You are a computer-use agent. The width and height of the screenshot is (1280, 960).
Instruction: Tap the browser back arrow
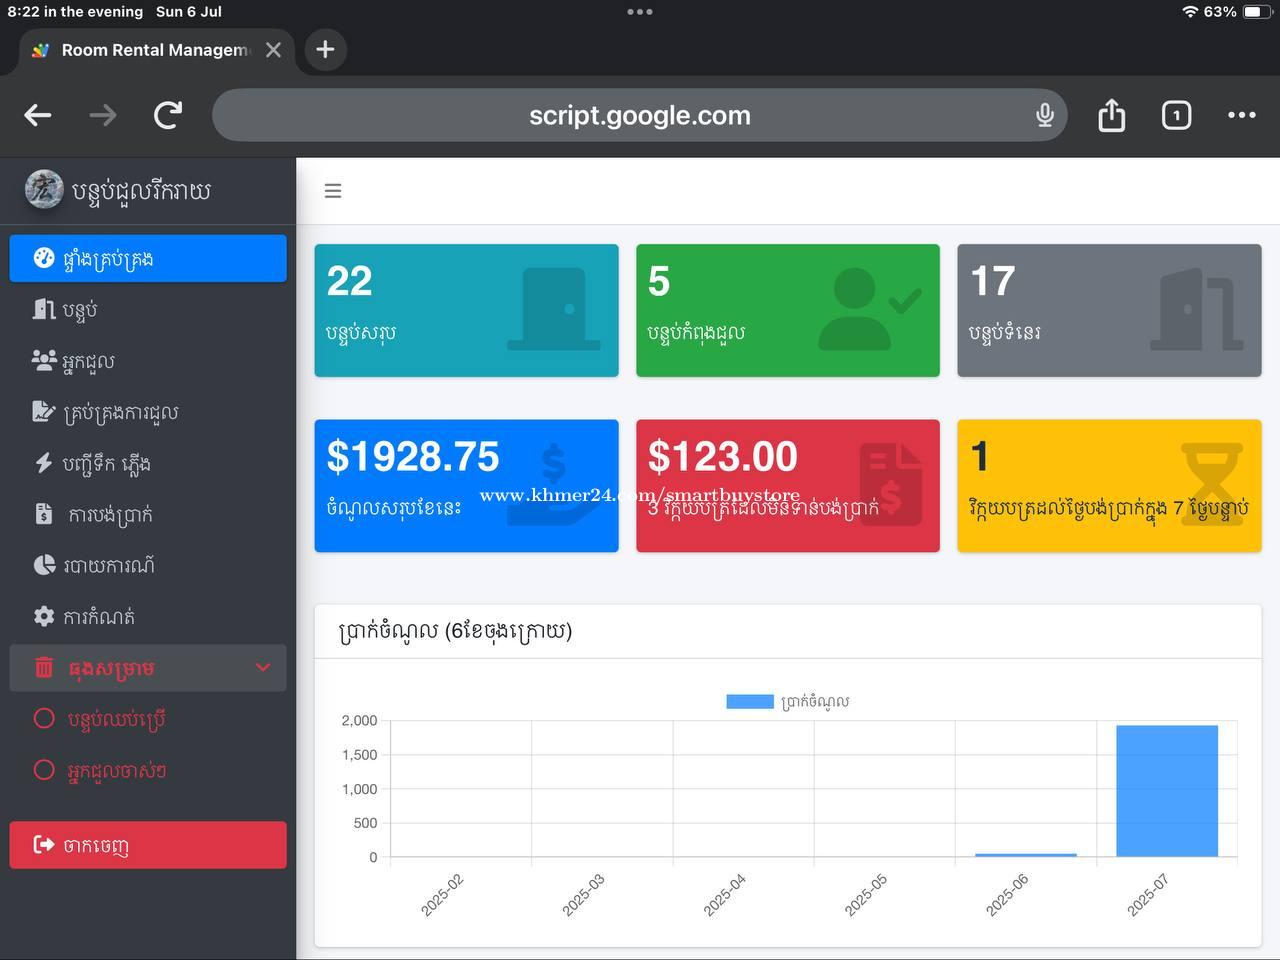[x=38, y=116]
